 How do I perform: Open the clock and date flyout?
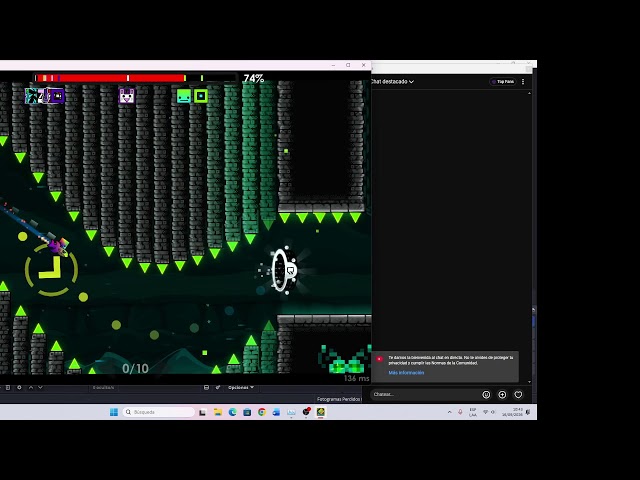point(513,412)
